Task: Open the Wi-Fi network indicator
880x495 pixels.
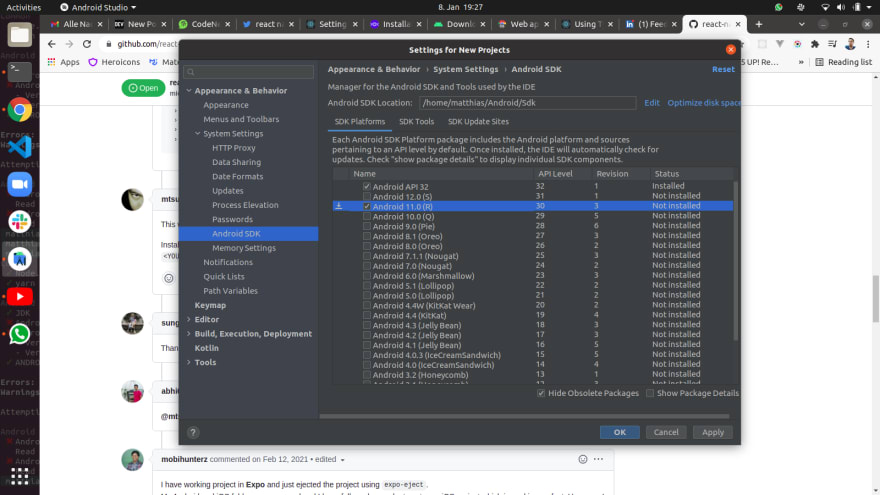Action: [x=825, y=7]
